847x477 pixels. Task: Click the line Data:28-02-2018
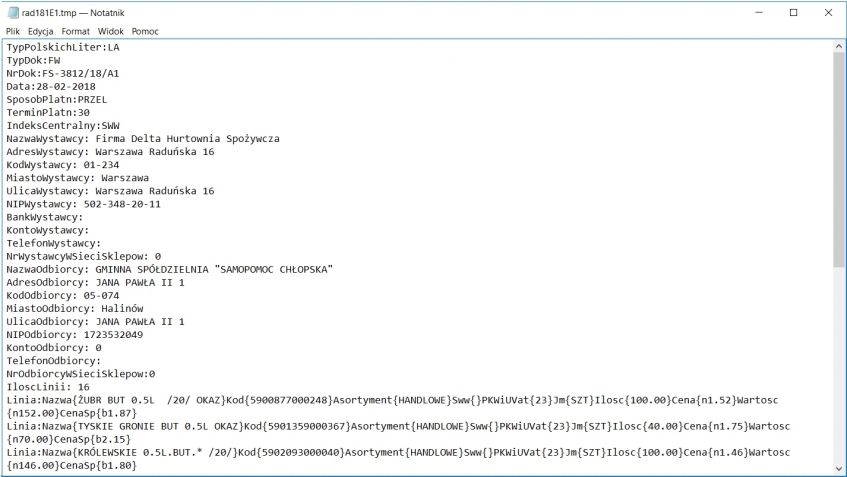51,86
